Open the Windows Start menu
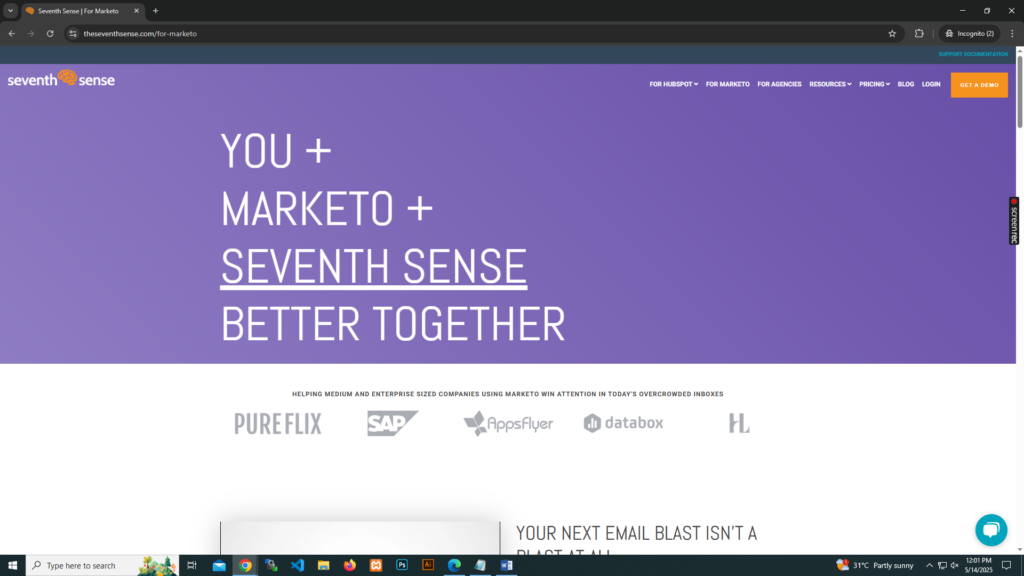 point(12,566)
